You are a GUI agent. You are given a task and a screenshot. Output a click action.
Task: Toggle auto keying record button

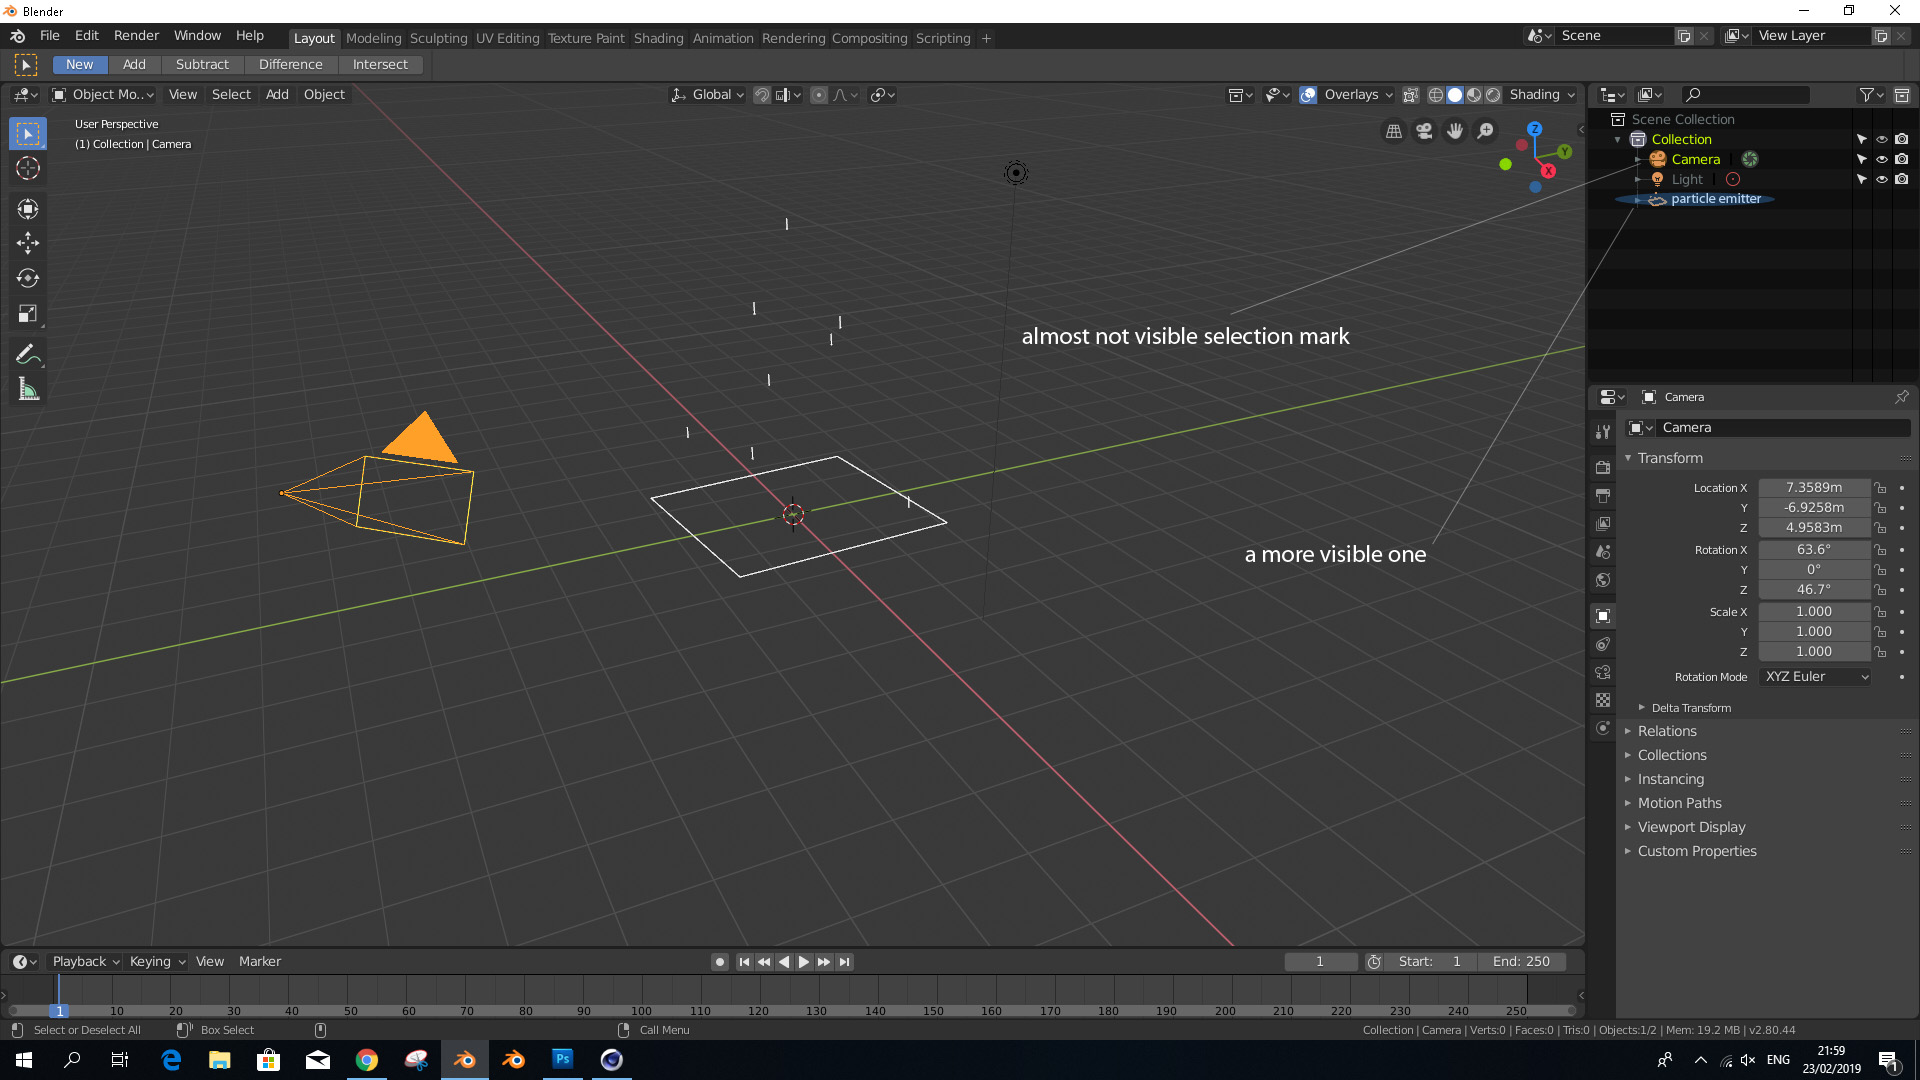tap(719, 962)
